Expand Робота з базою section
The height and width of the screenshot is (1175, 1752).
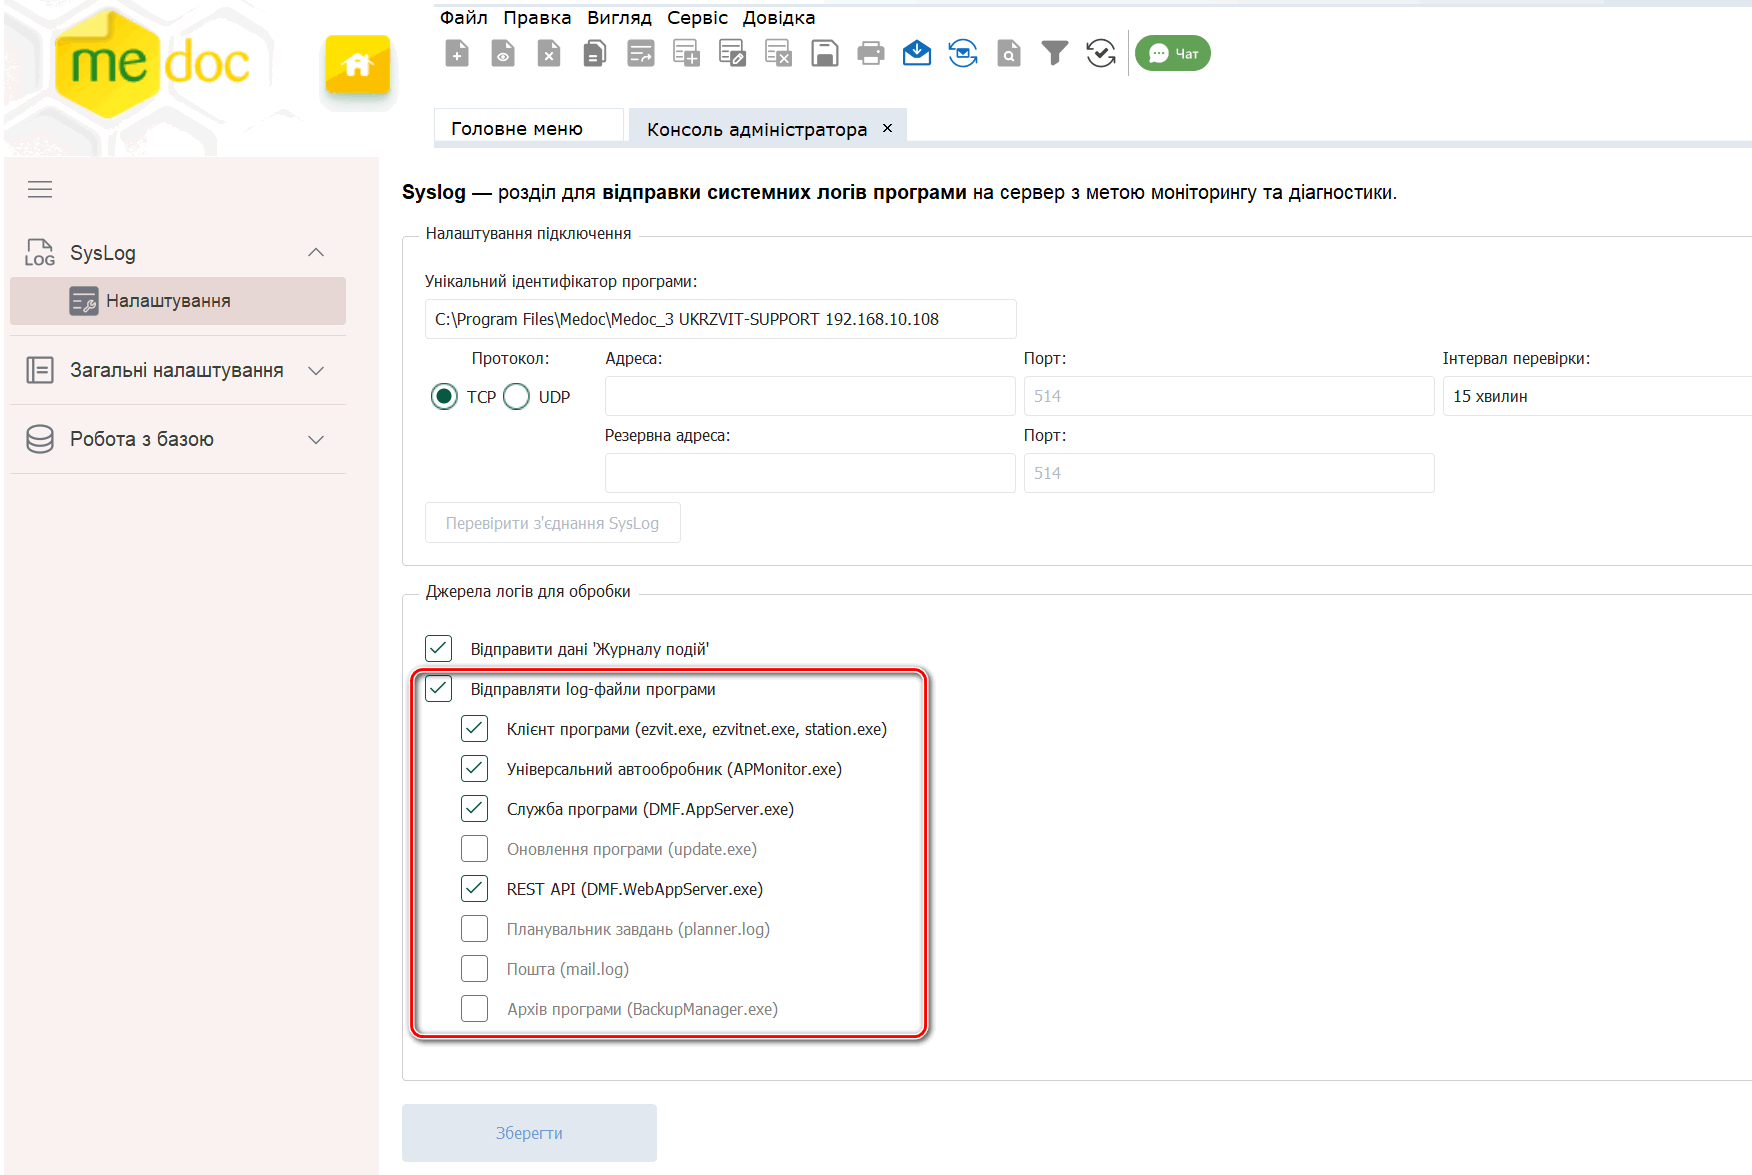click(316, 440)
